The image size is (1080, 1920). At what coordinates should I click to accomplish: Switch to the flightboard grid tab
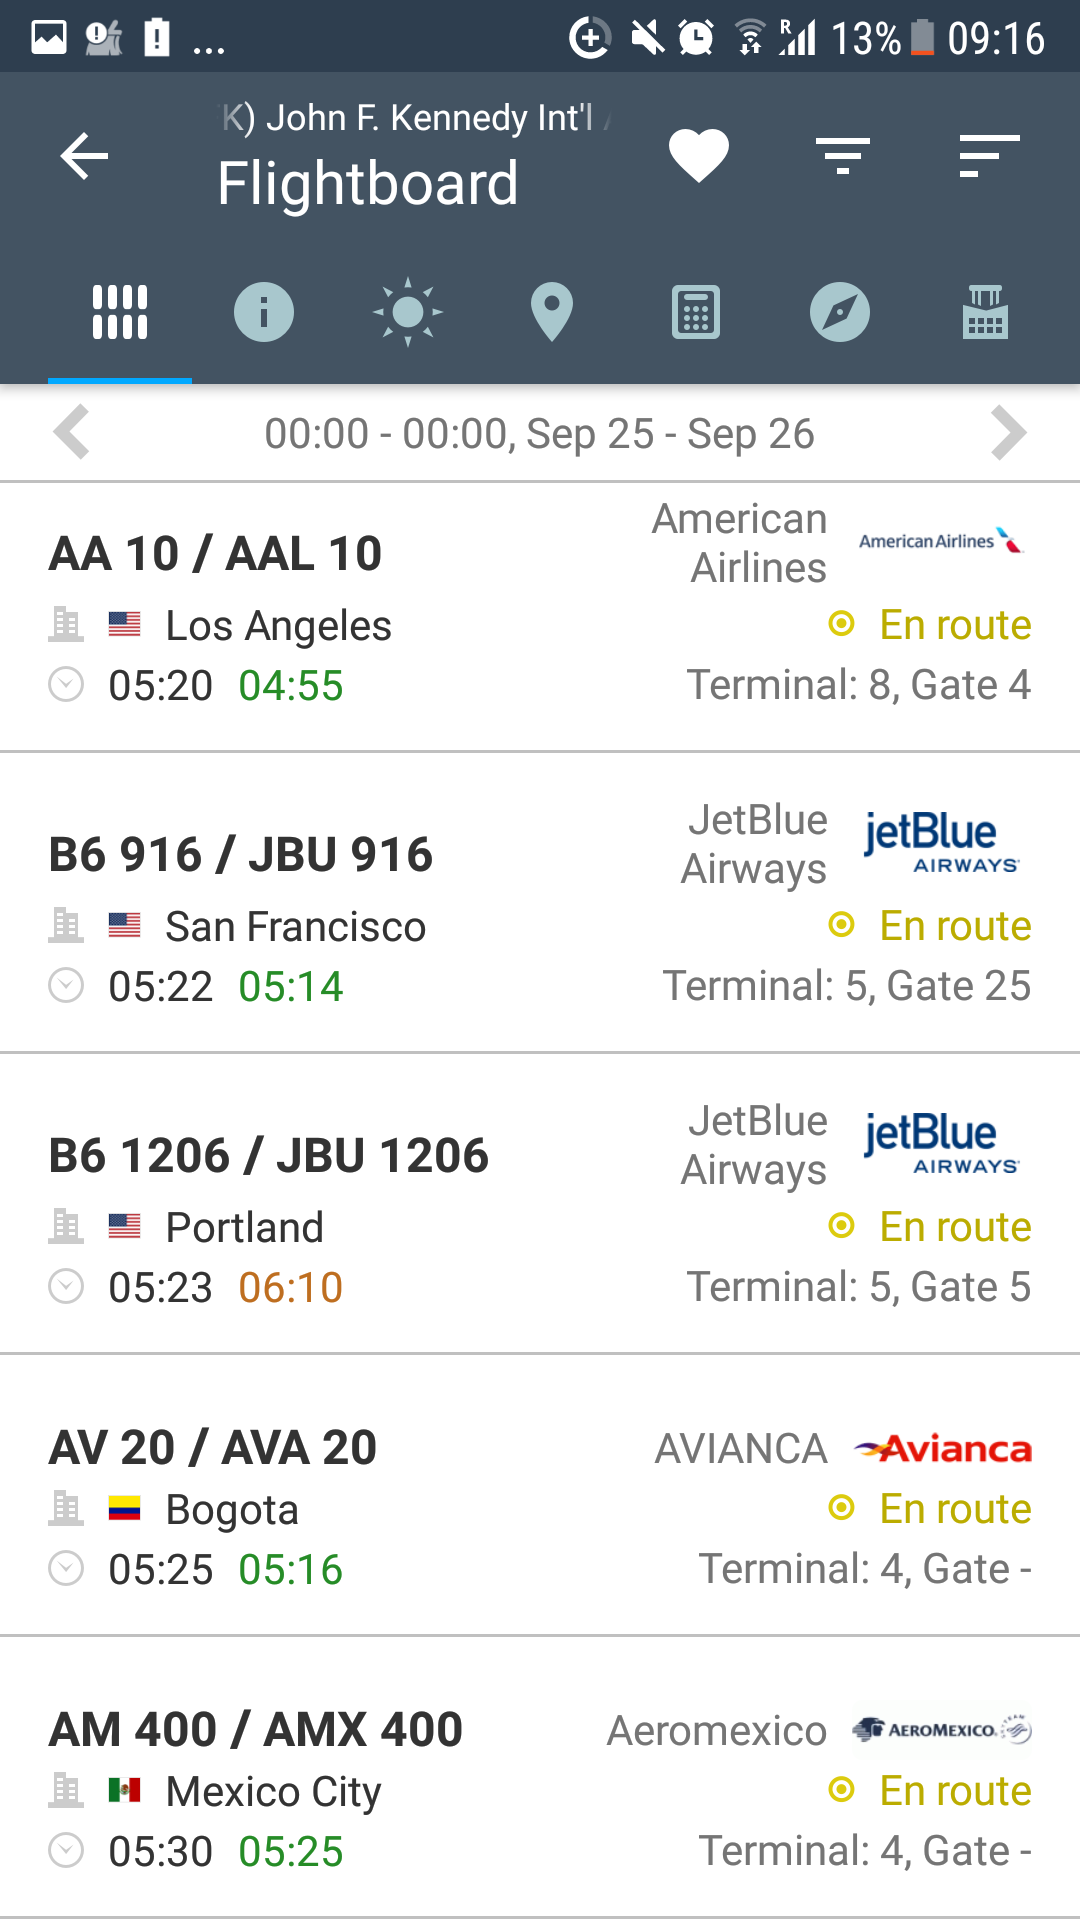click(120, 312)
